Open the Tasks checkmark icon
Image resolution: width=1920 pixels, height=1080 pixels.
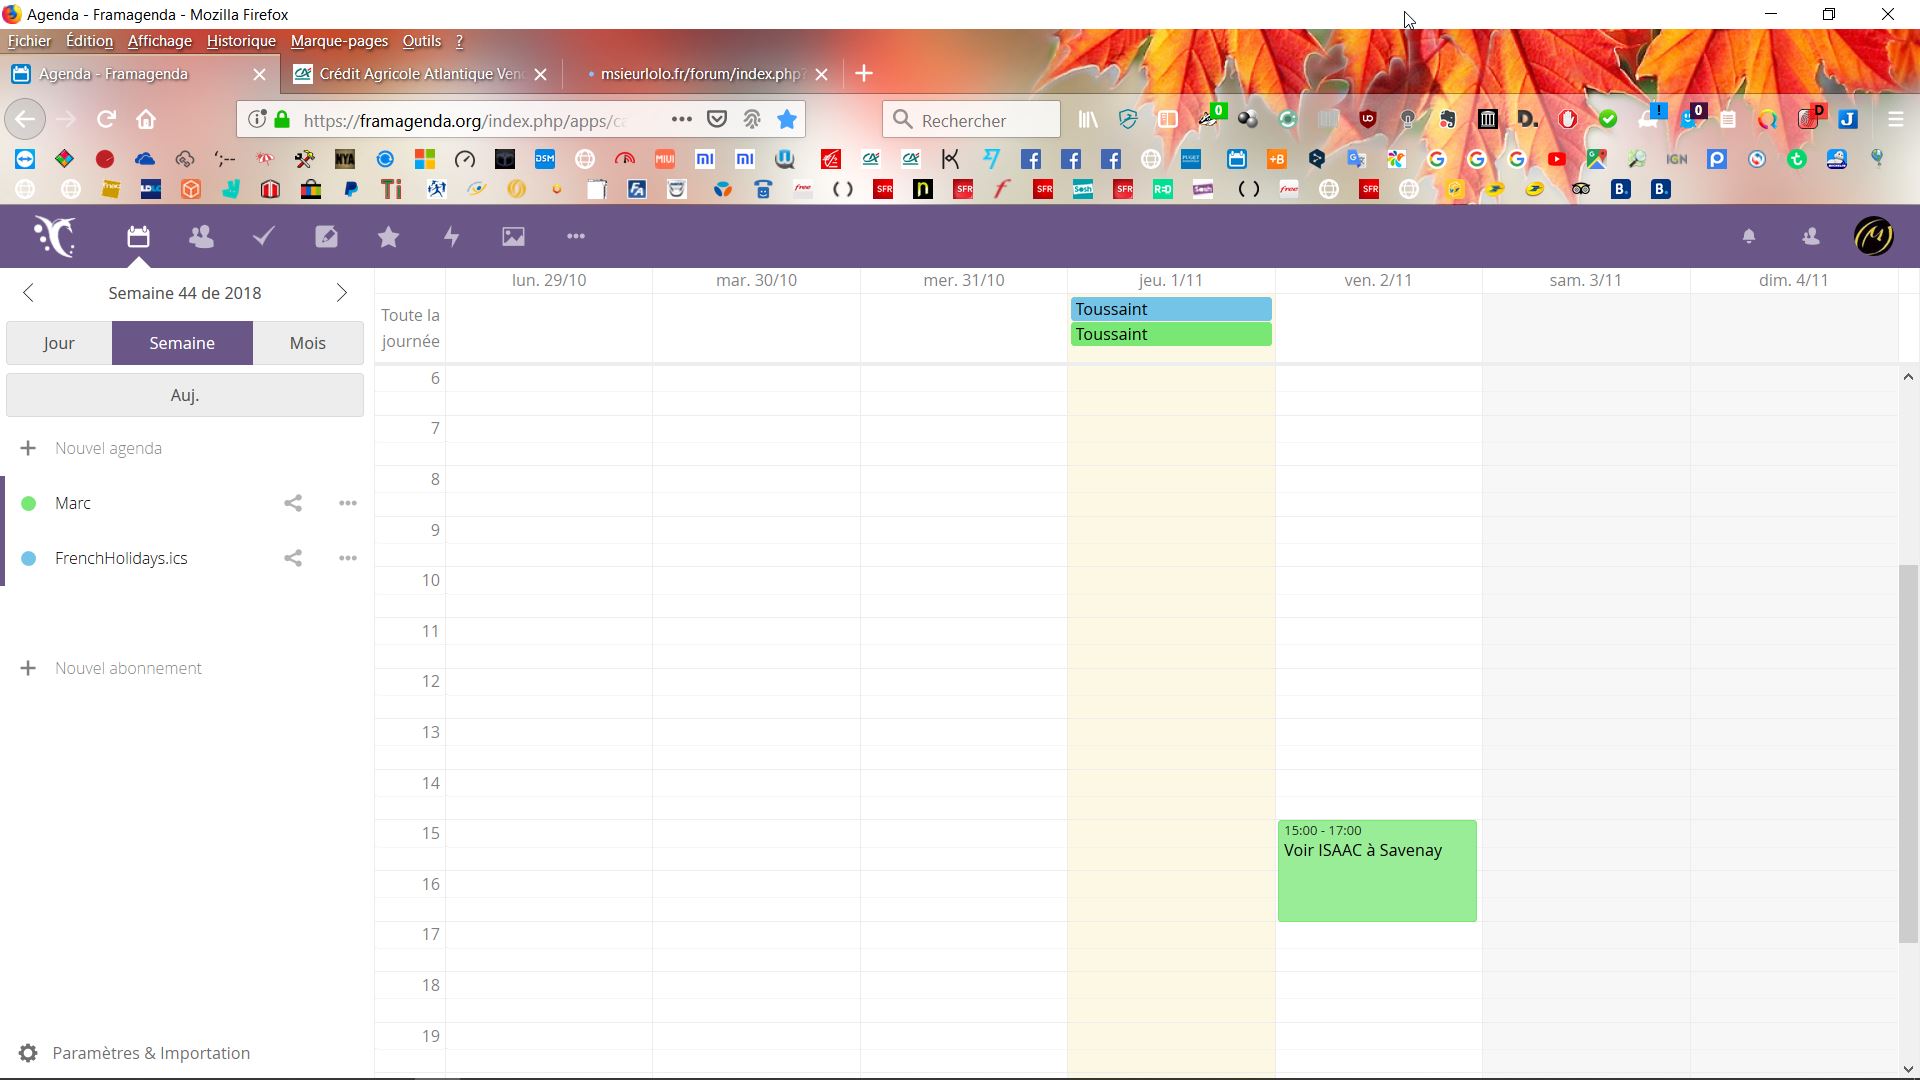264,237
